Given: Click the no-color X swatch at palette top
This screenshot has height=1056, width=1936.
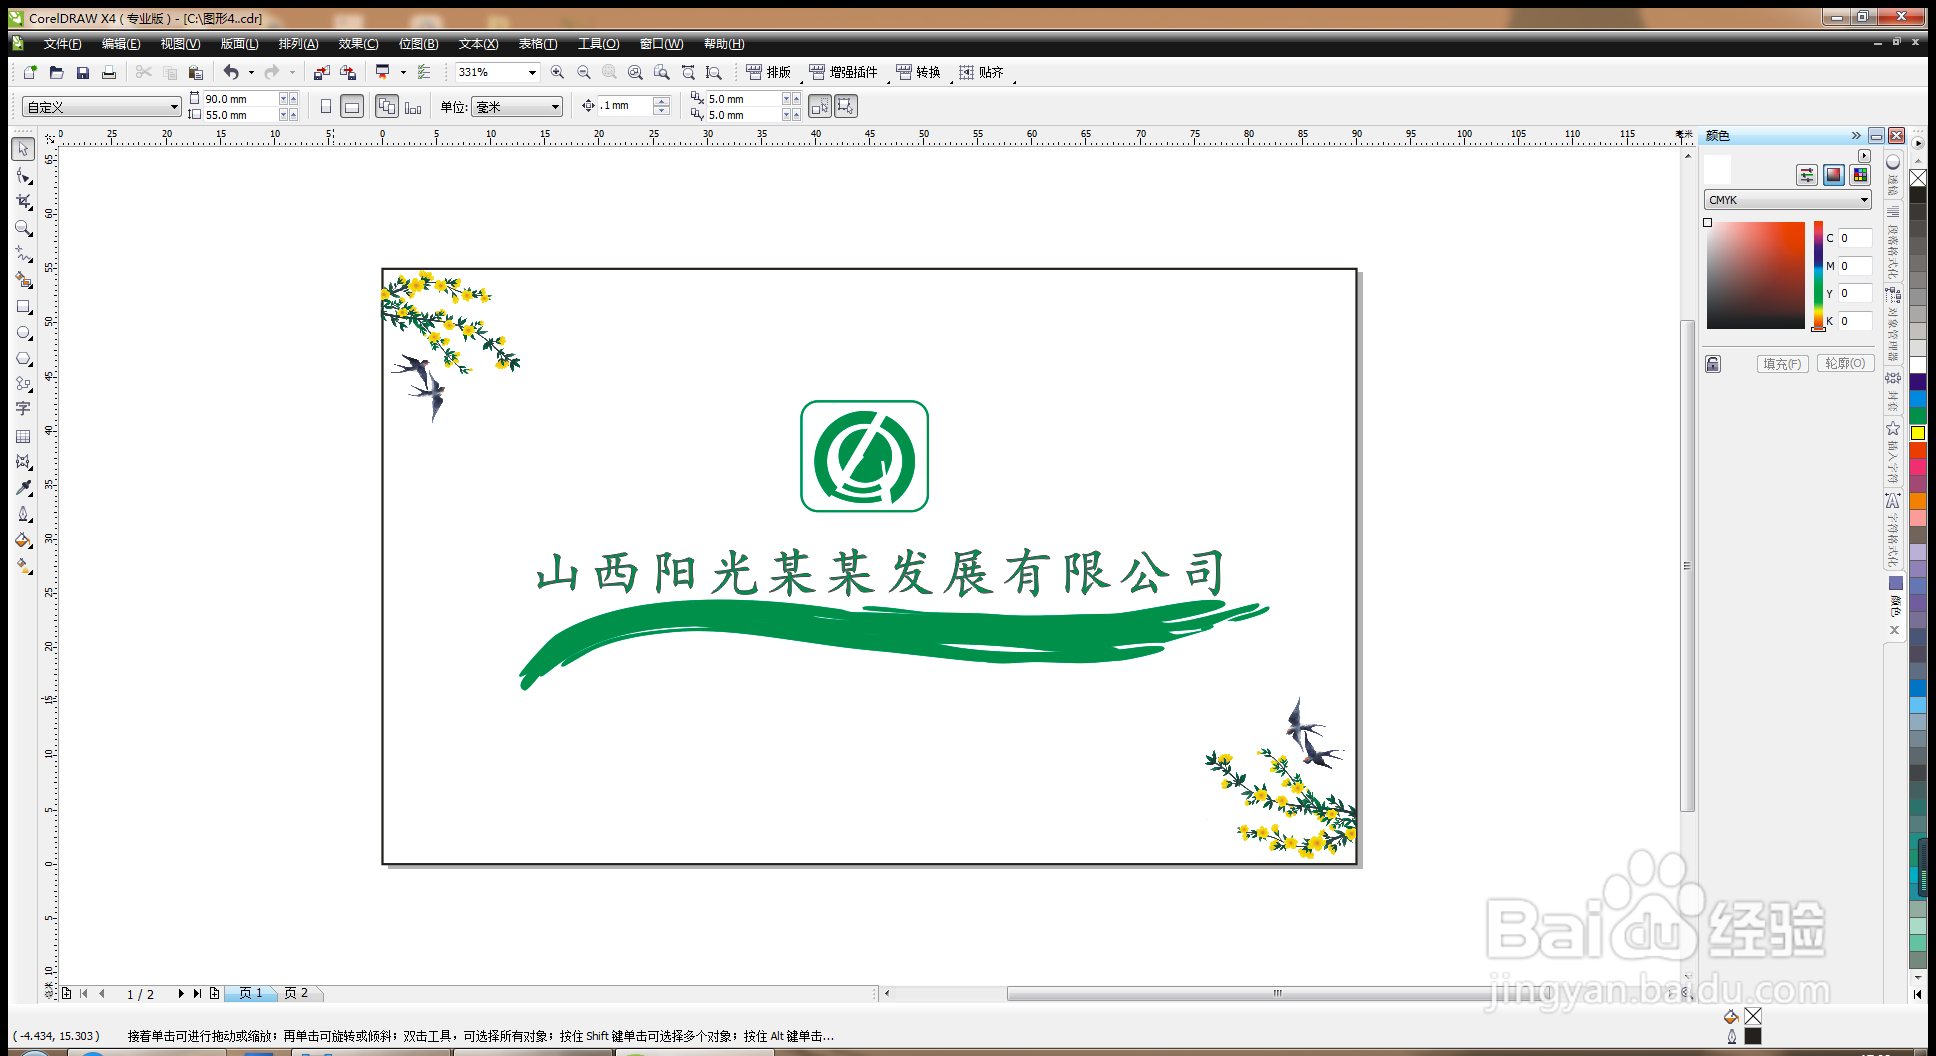Looking at the screenshot, I should tap(1918, 178).
